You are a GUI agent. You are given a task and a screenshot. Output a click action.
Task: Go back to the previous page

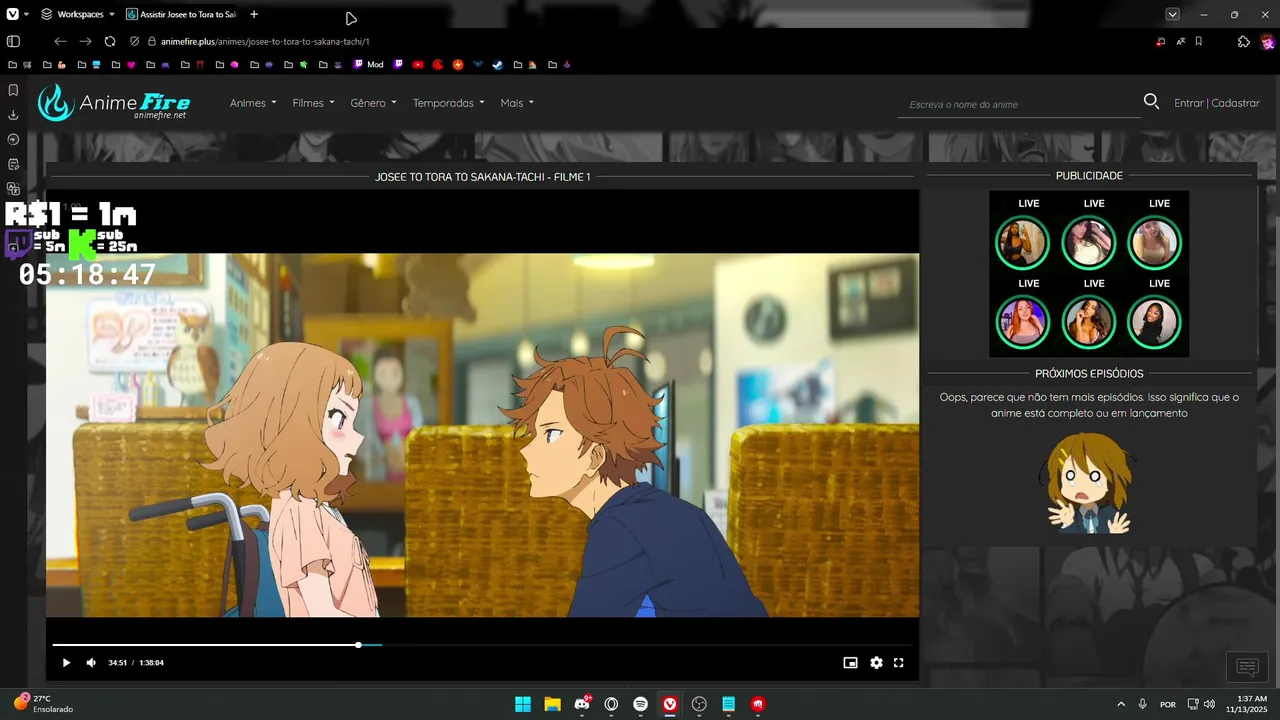coord(60,41)
